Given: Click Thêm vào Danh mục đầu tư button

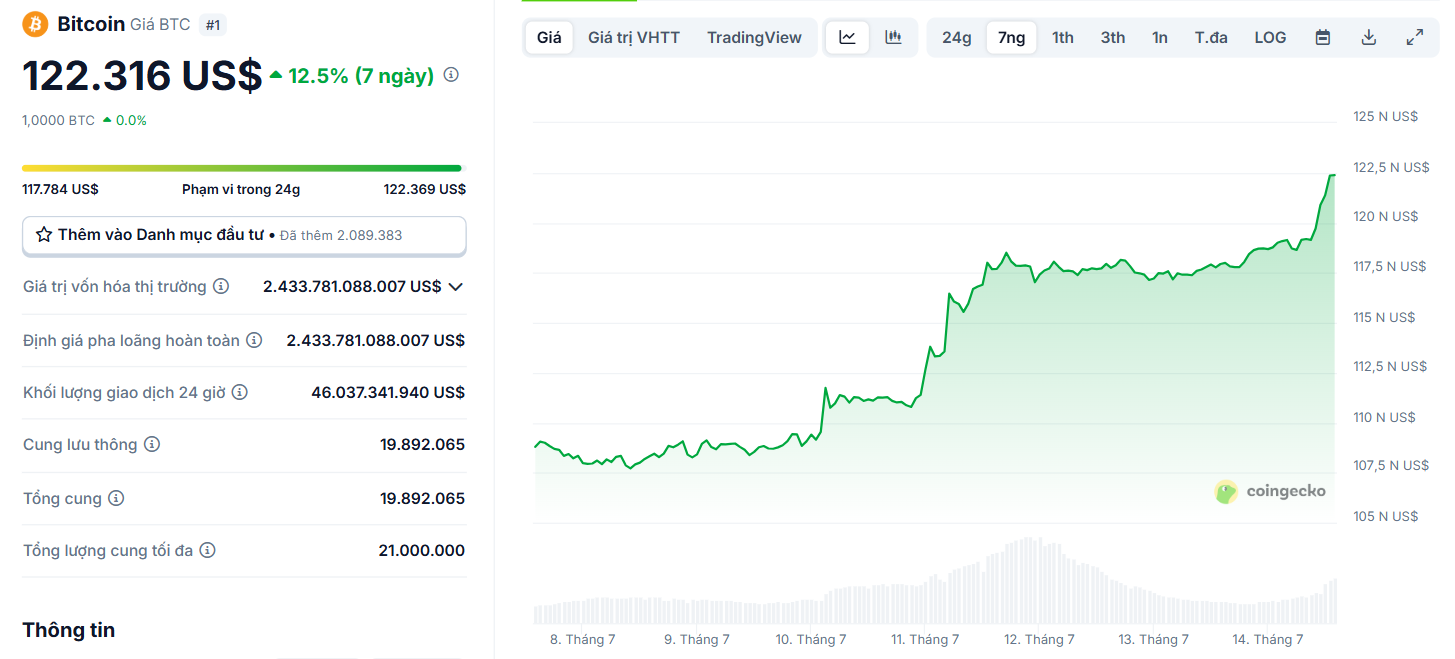Looking at the screenshot, I should coord(244,235).
